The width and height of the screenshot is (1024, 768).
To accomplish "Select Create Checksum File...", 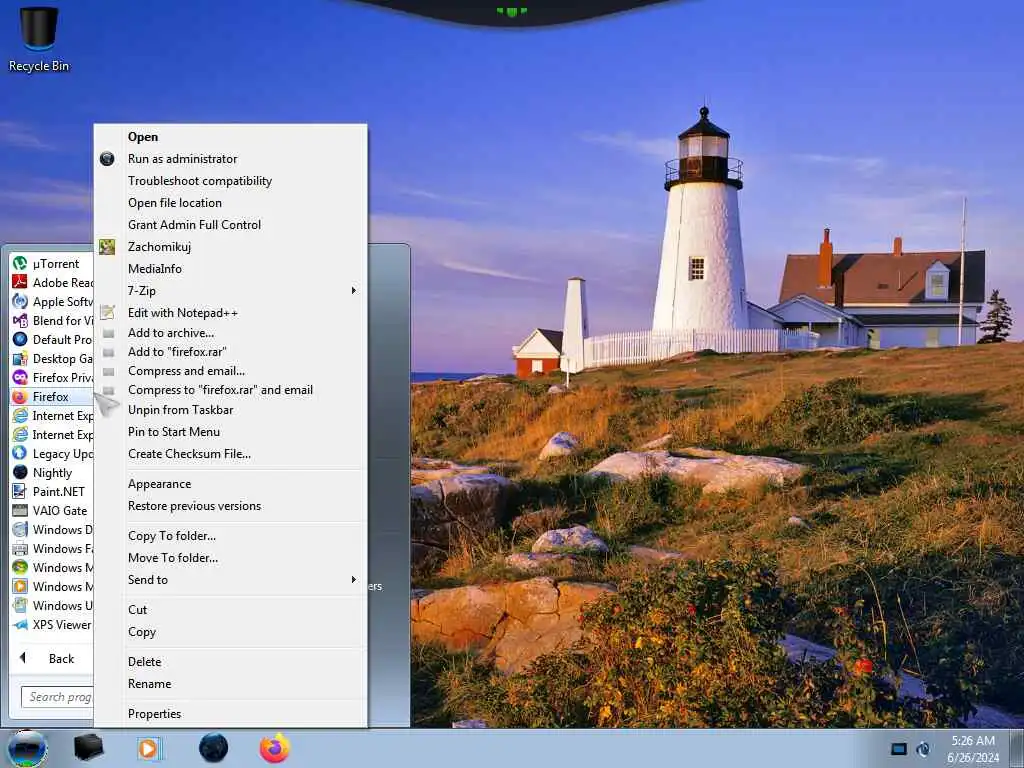I will coord(189,454).
